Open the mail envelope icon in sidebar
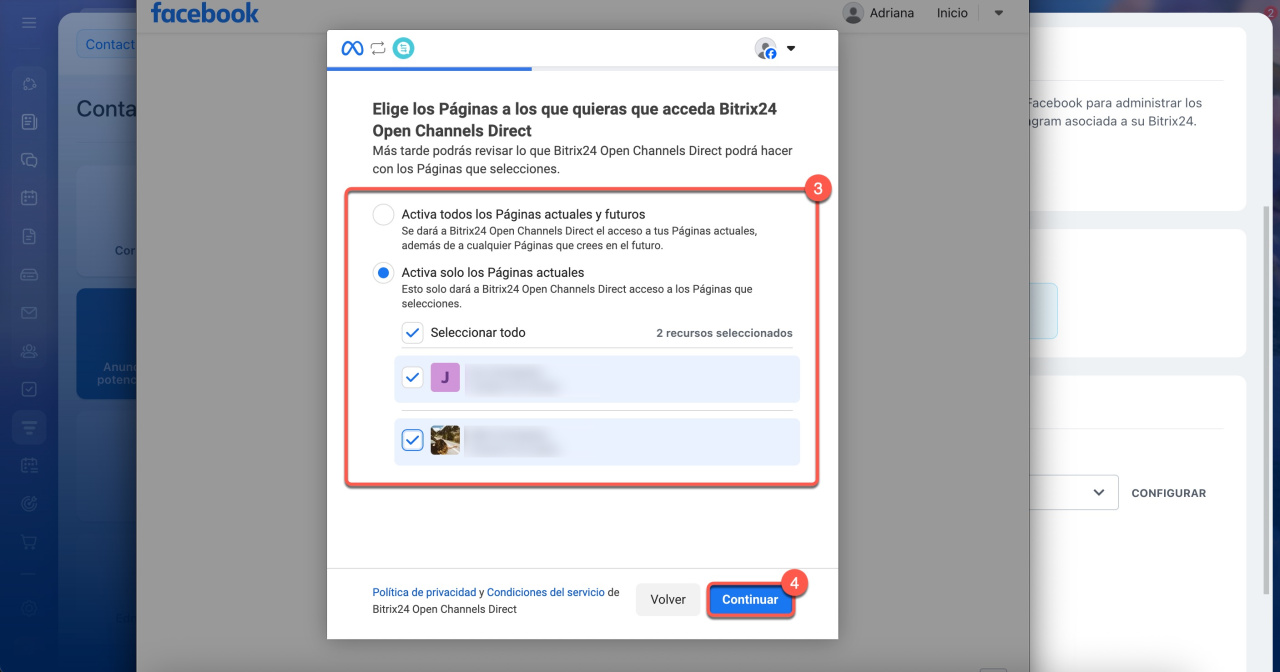Image resolution: width=1280 pixels, height=672 pixels. 29,313
